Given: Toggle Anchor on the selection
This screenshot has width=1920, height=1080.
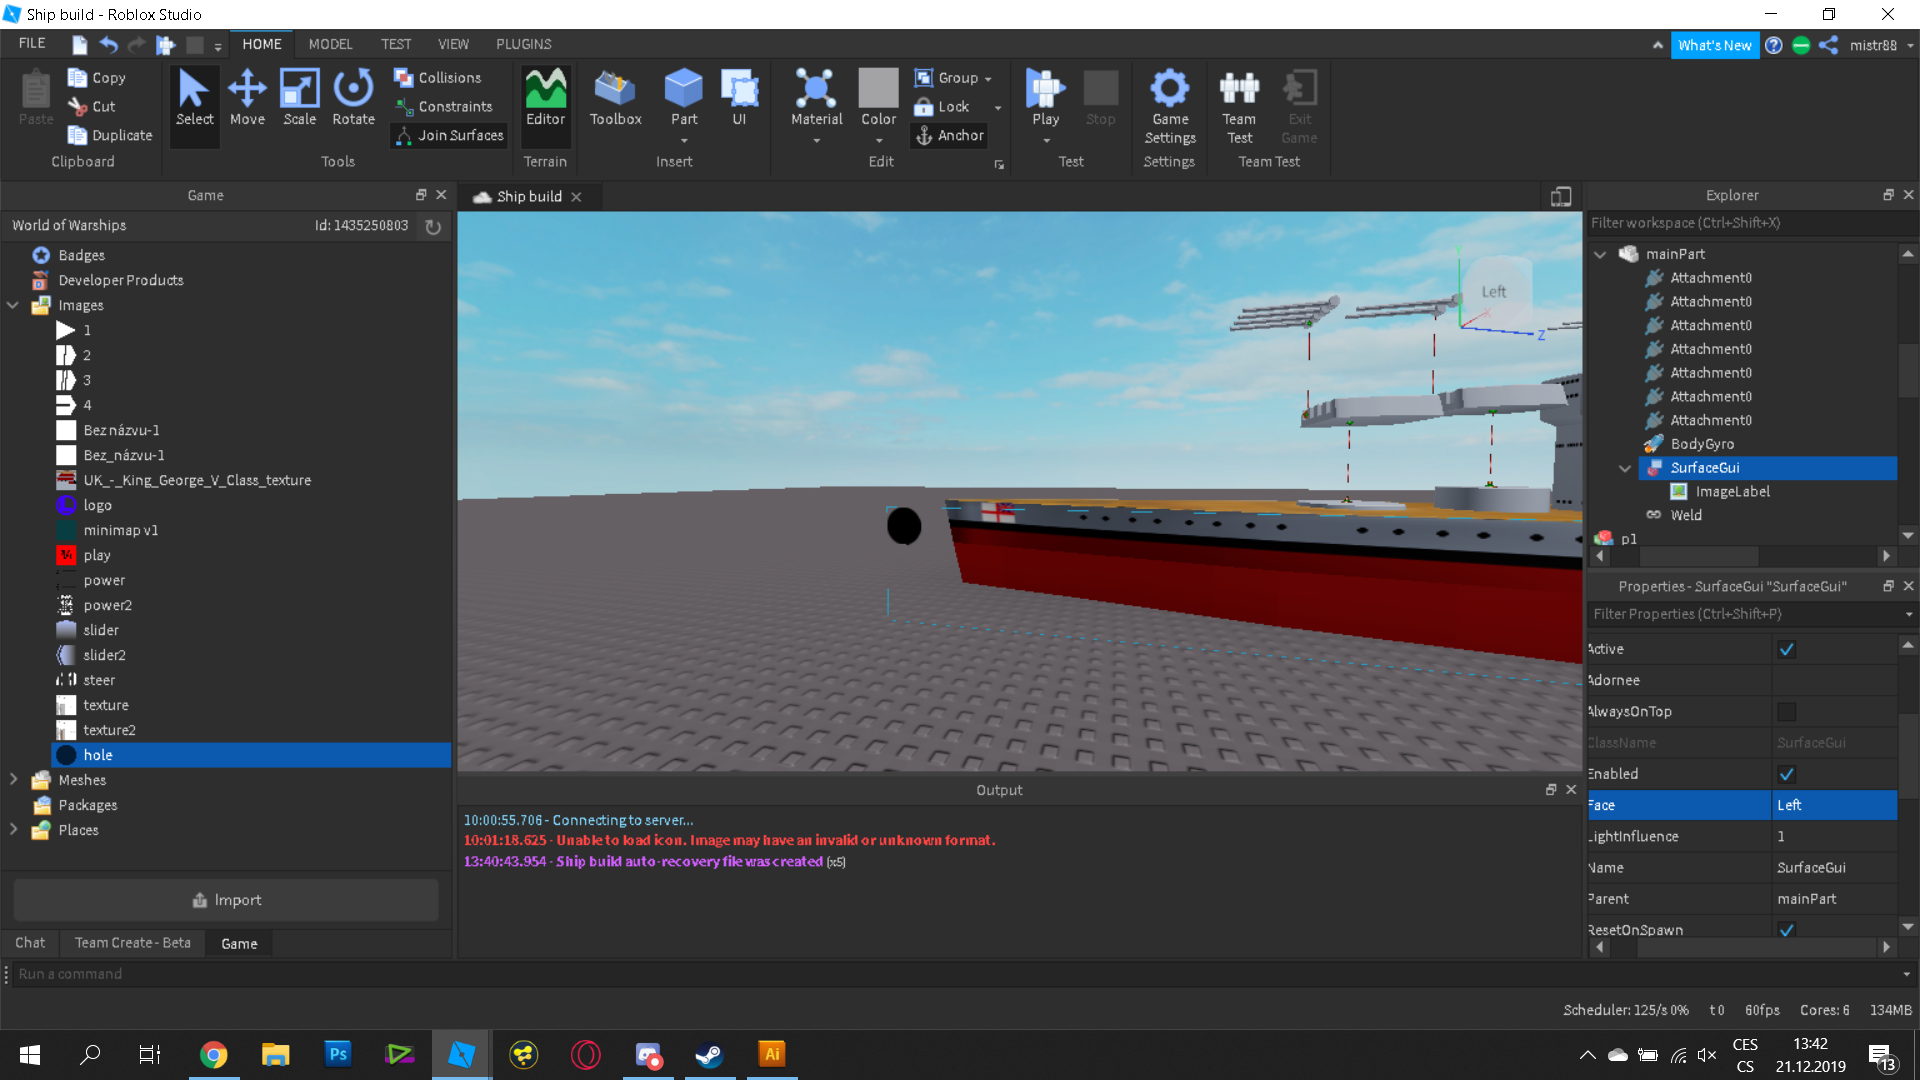Looking at the screenshot, I should (948, 135).
